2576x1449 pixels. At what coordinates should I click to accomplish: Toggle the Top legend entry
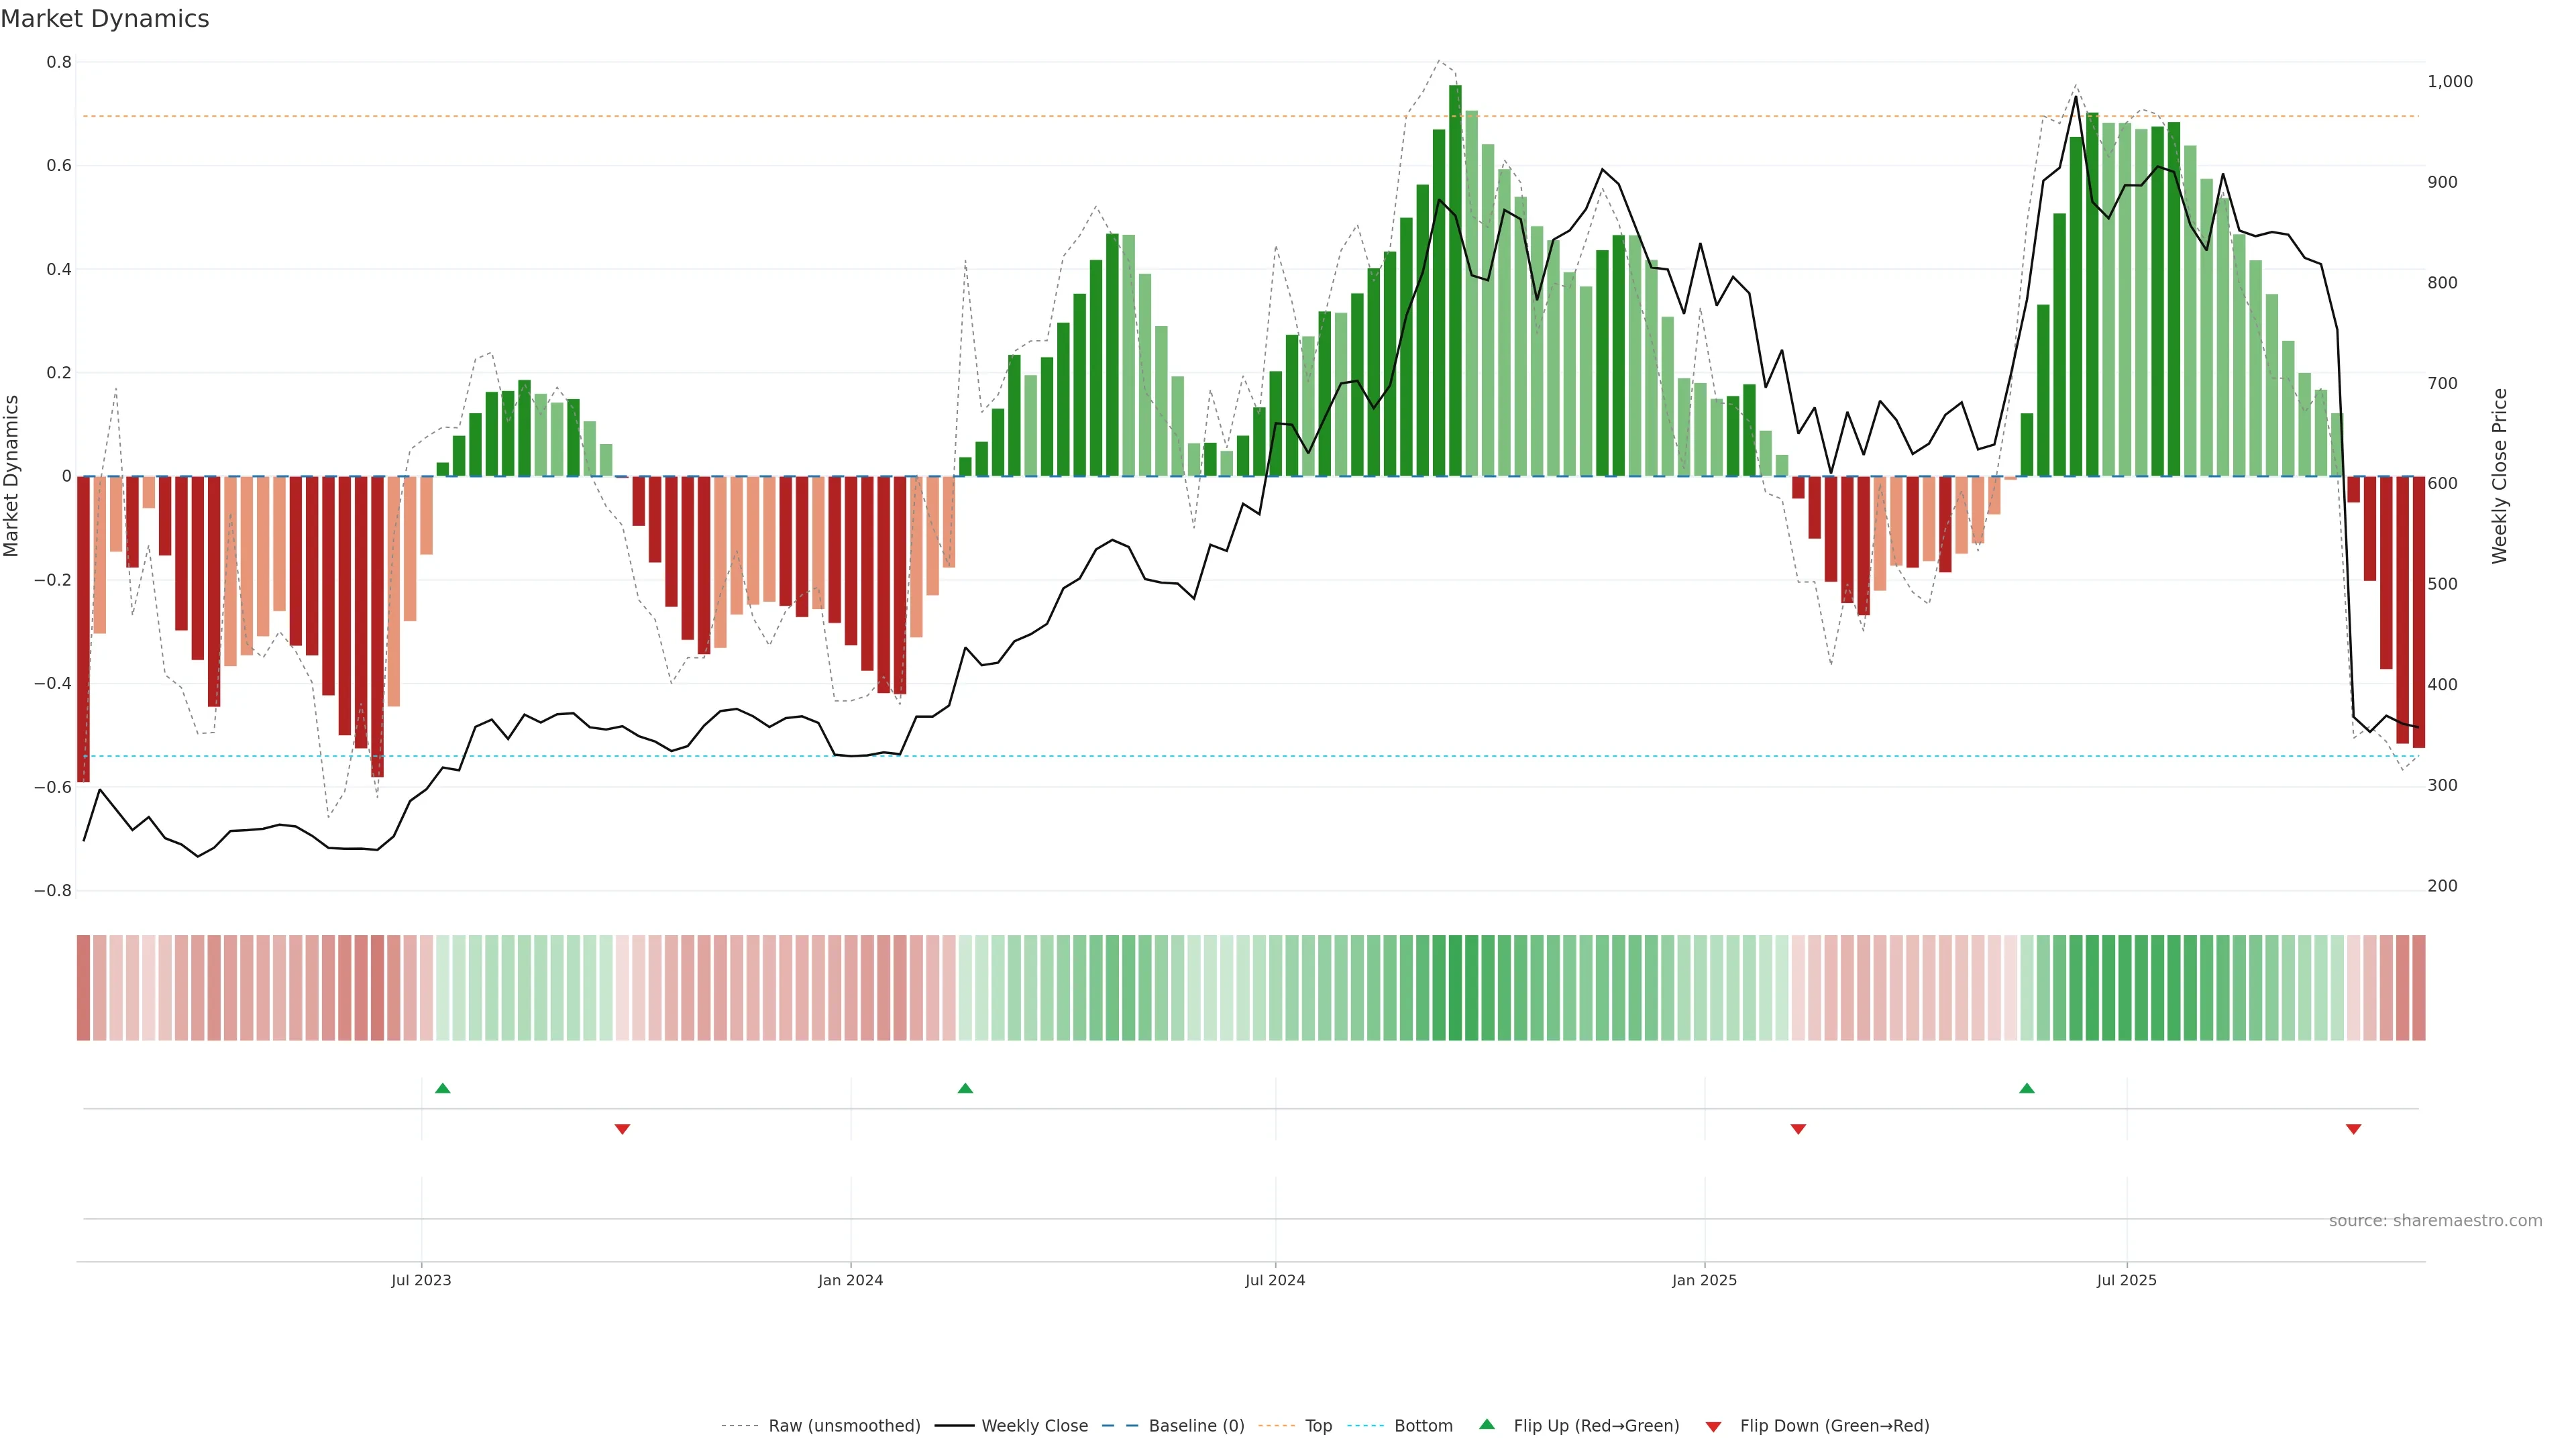[x=1318, y=1426]
